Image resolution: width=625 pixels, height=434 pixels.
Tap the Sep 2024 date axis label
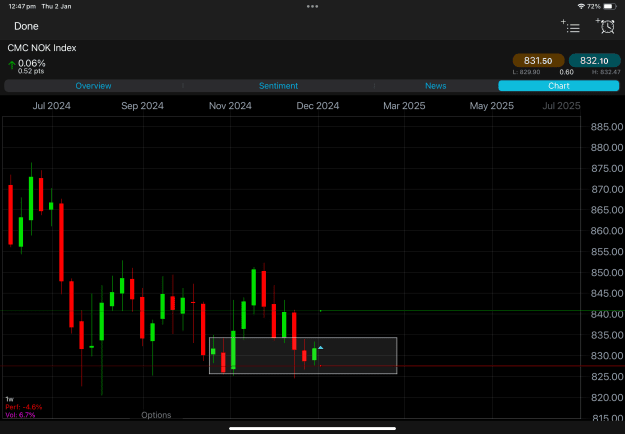(142, 106)
